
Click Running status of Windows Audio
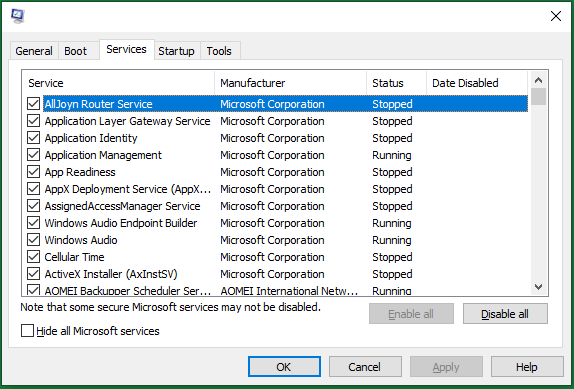[x=392, y=240]
